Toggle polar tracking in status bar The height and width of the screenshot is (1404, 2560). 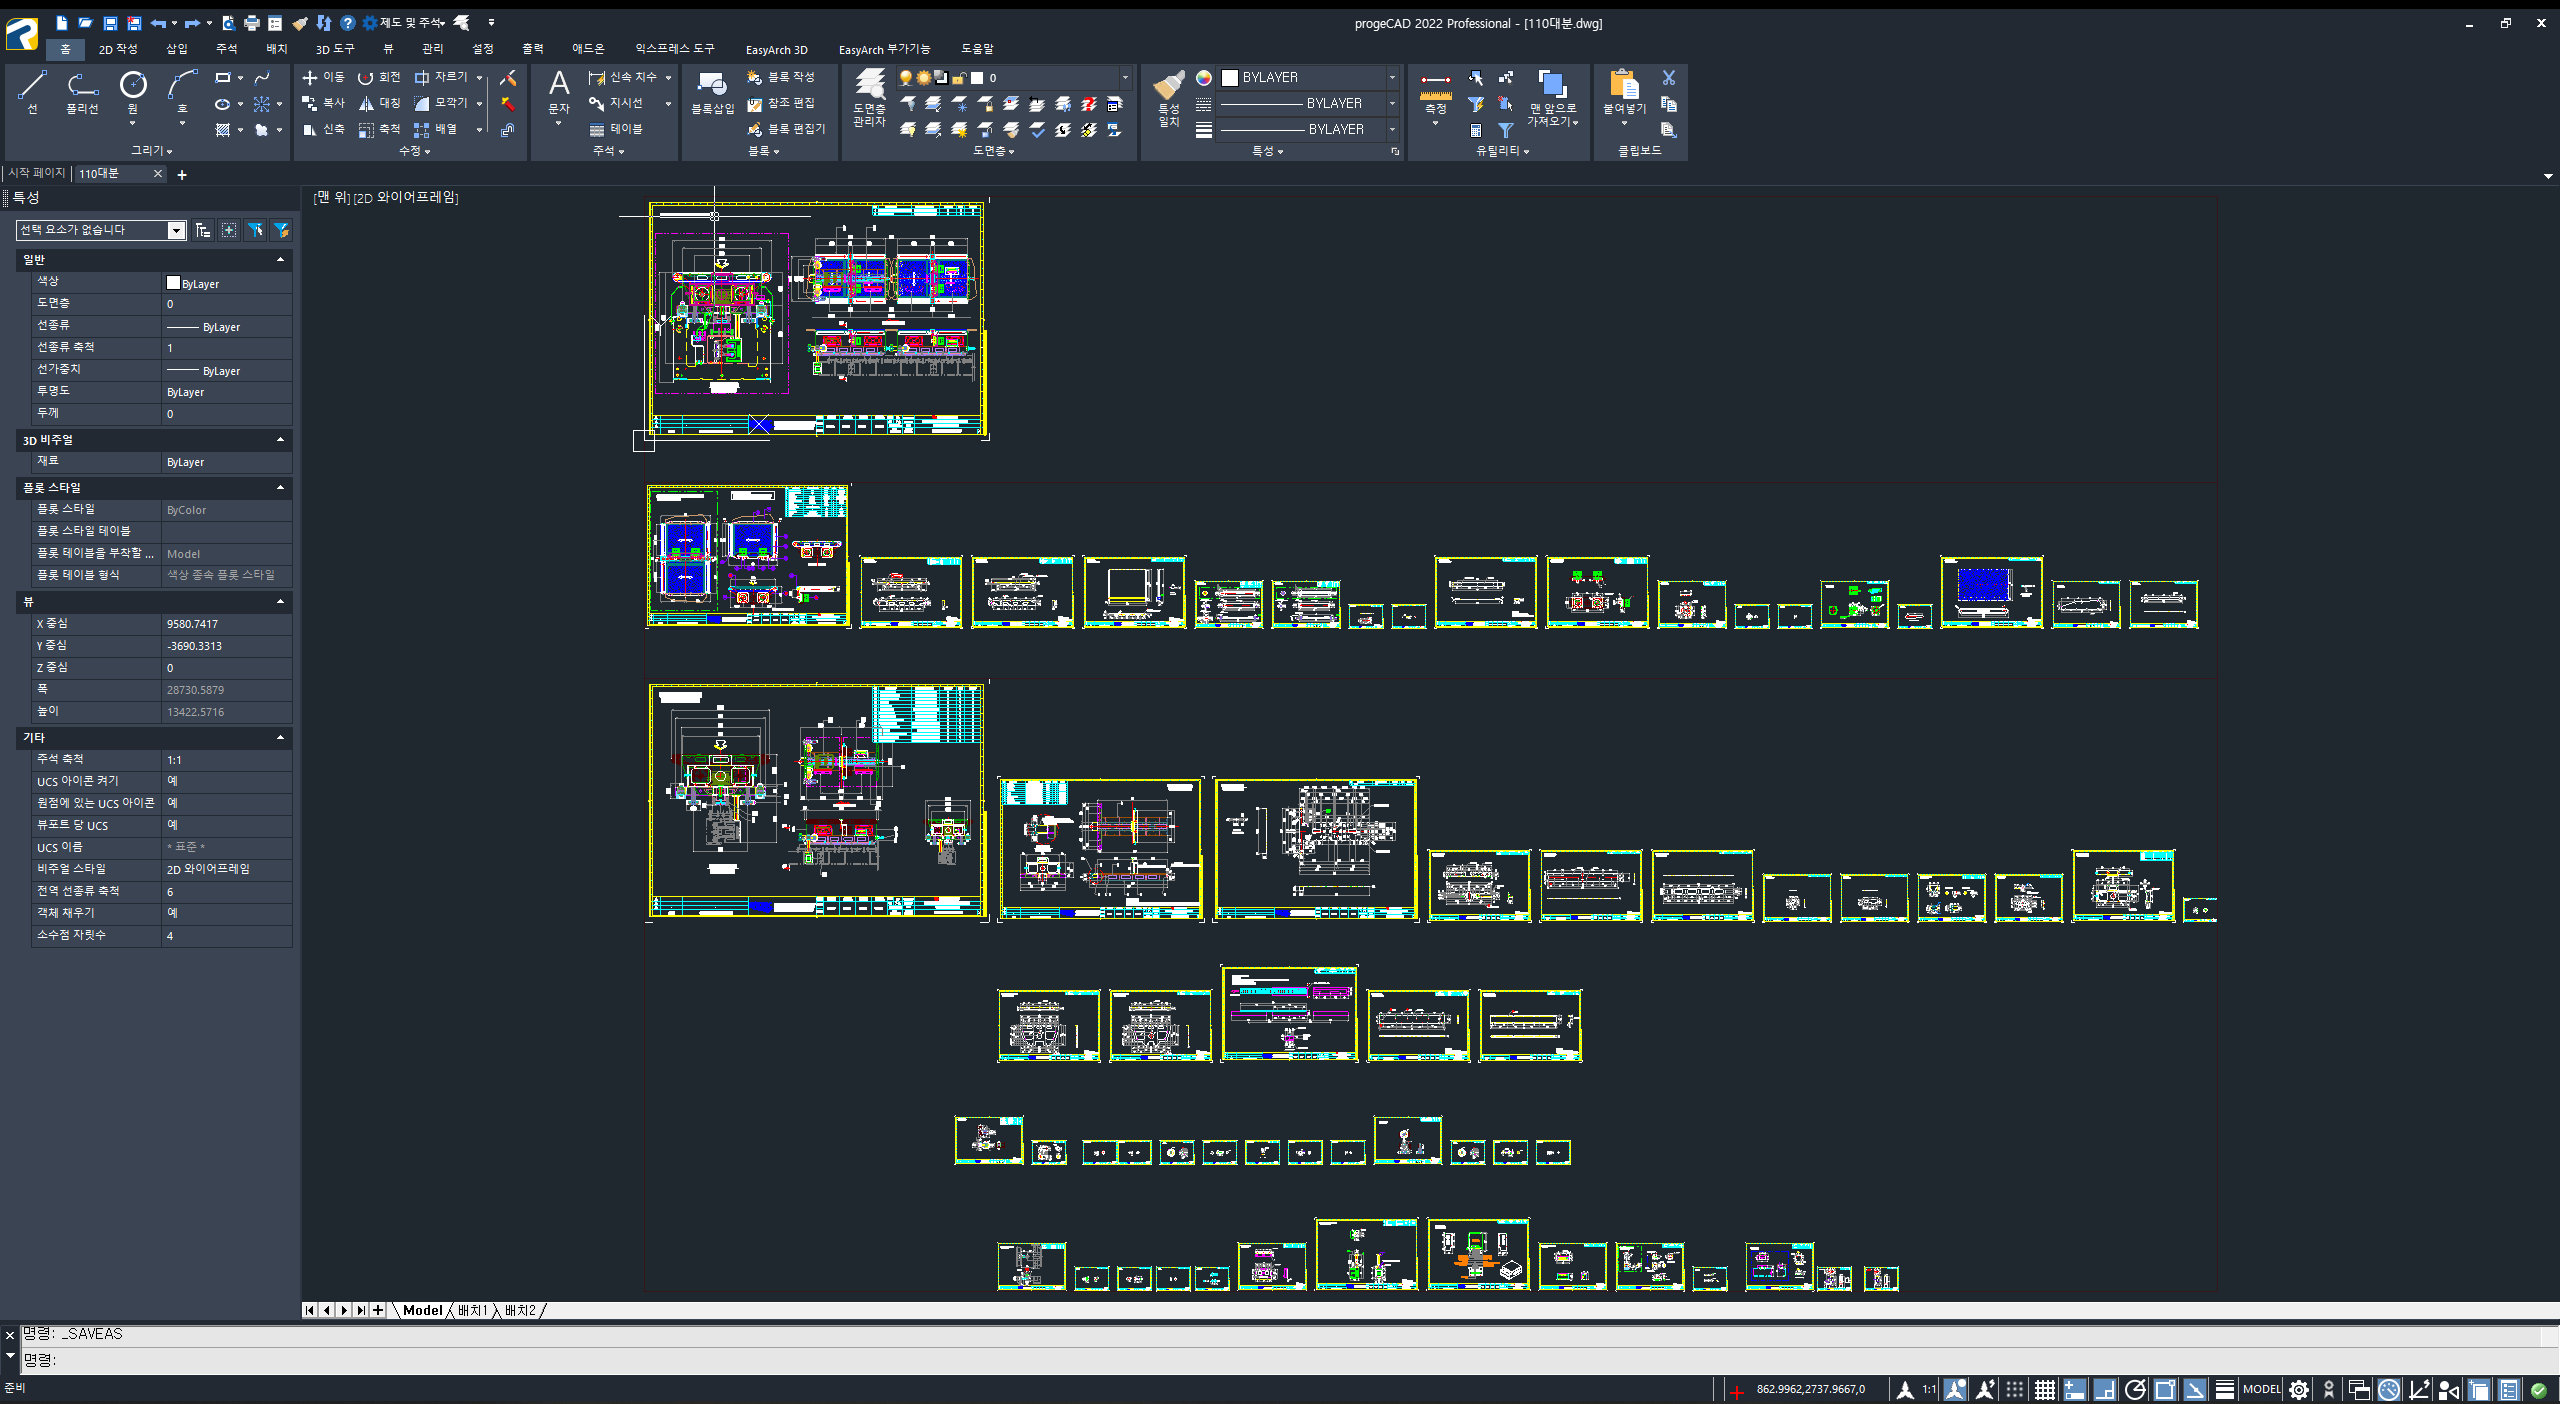click(x=2135, y=1389)
